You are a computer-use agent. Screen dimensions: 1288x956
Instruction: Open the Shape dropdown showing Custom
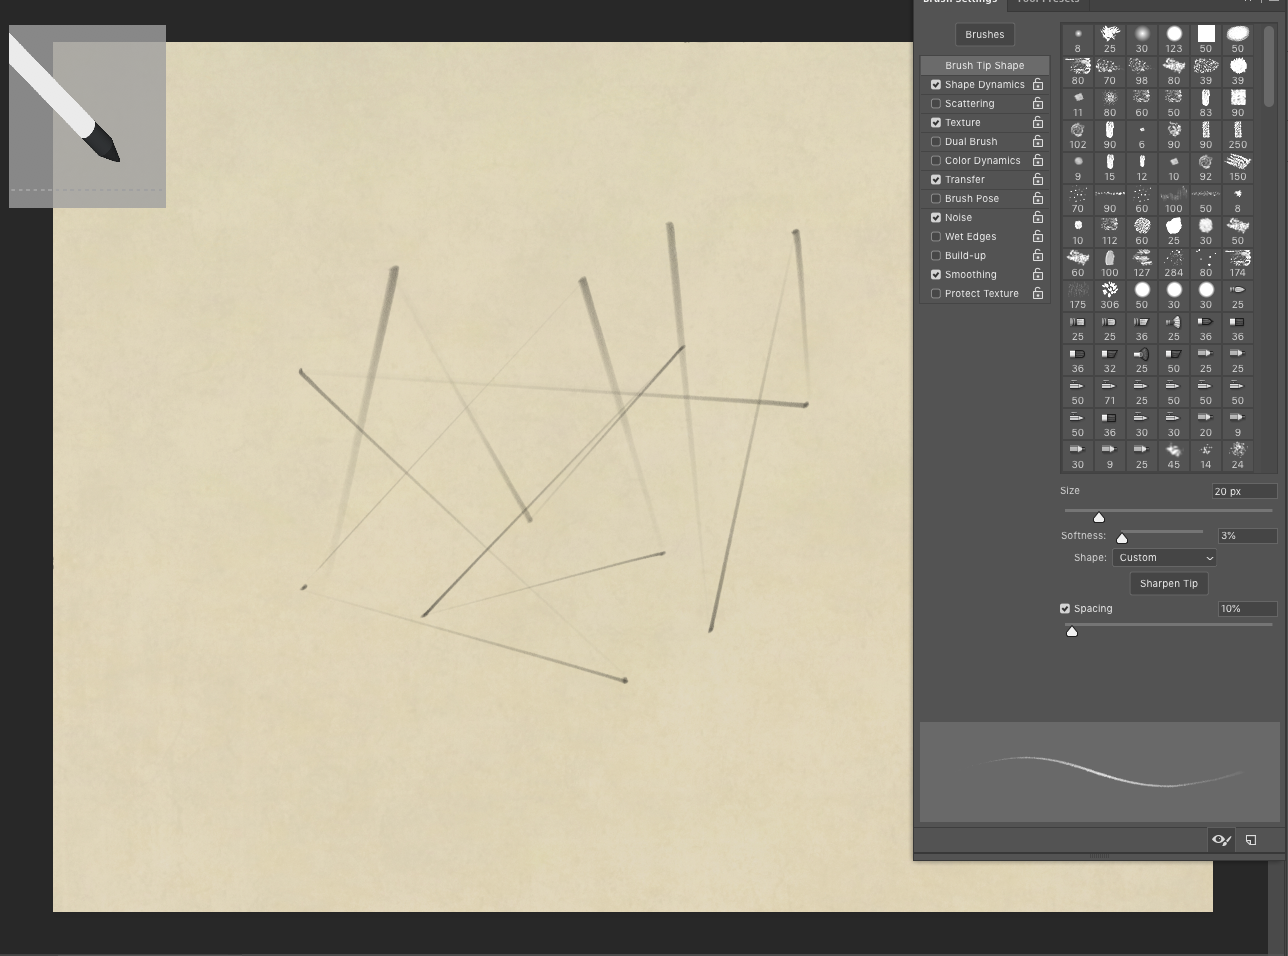[x=1164, y=558]
